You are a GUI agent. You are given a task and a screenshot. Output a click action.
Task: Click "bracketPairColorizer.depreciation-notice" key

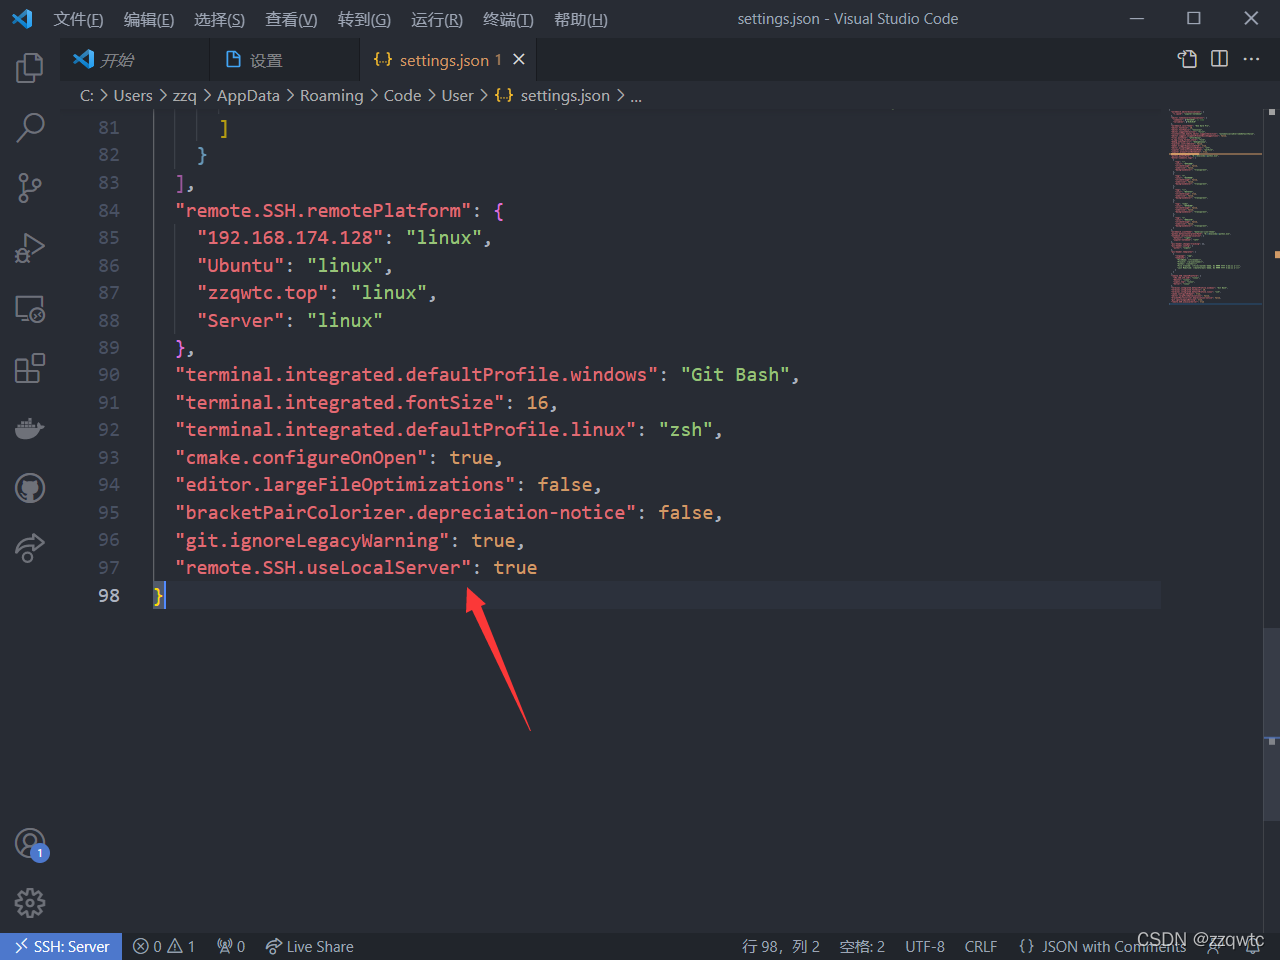406,512
